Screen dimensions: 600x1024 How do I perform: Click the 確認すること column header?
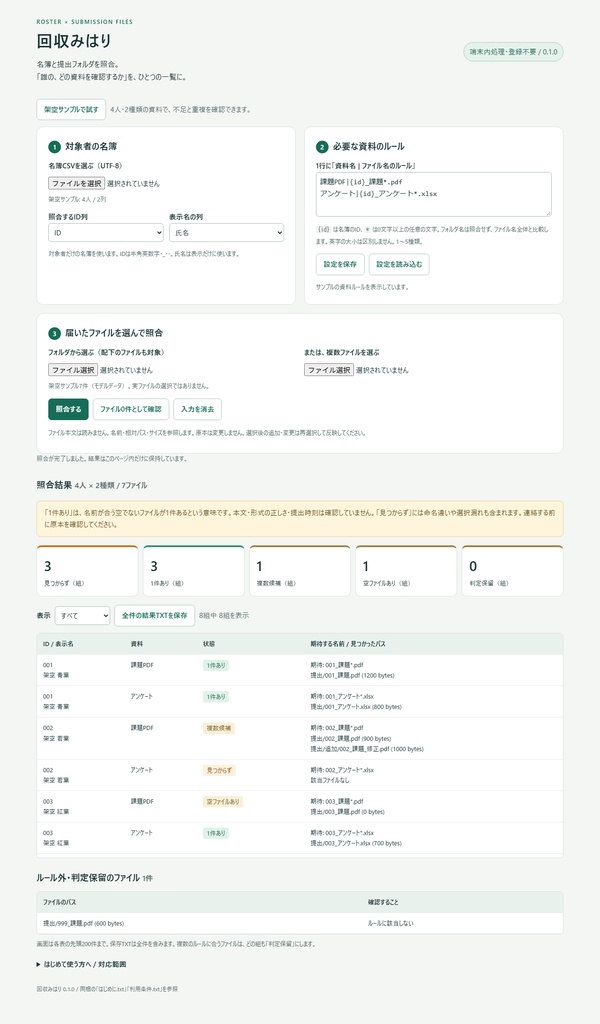coord(383,903)
